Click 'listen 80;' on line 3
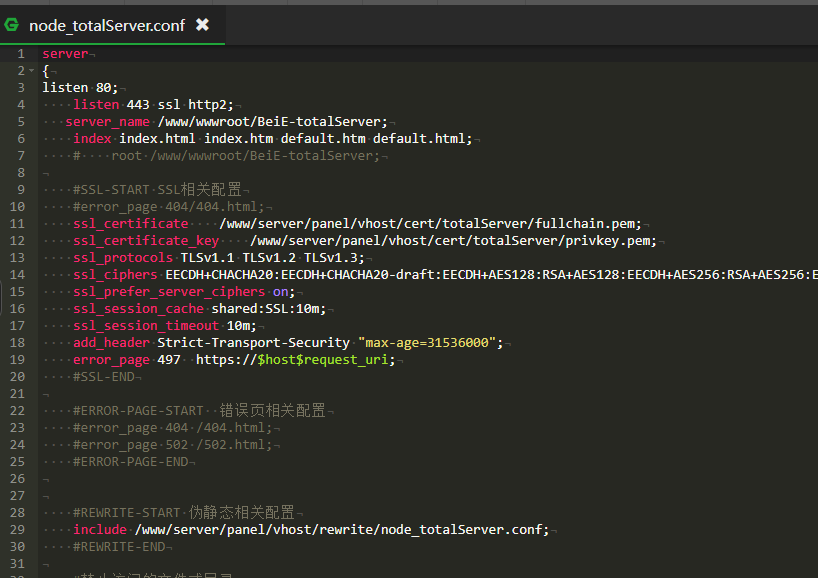This screenshot has width=818, height=578. tap(80, 88)
